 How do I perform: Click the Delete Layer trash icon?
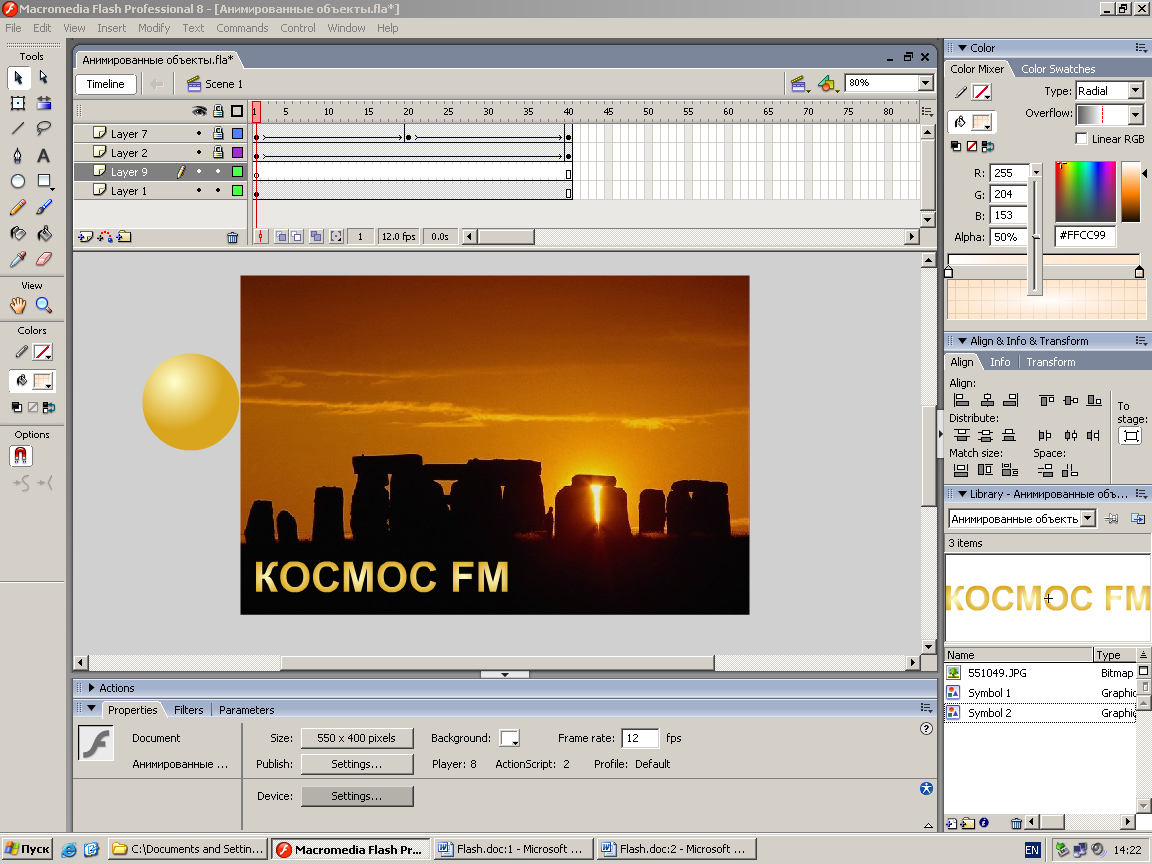coord(232,237)
